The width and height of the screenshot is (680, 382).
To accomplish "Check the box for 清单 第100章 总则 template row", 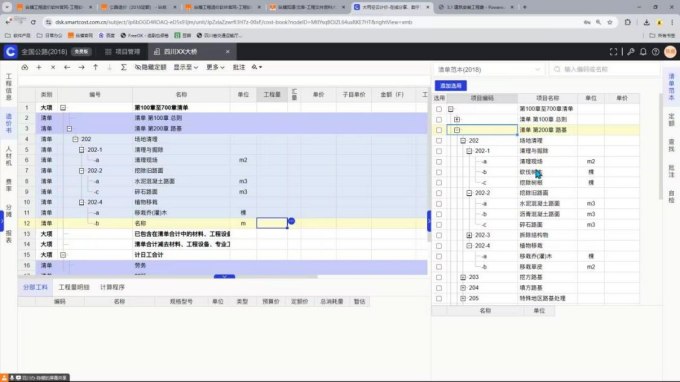I will [439, 119].
